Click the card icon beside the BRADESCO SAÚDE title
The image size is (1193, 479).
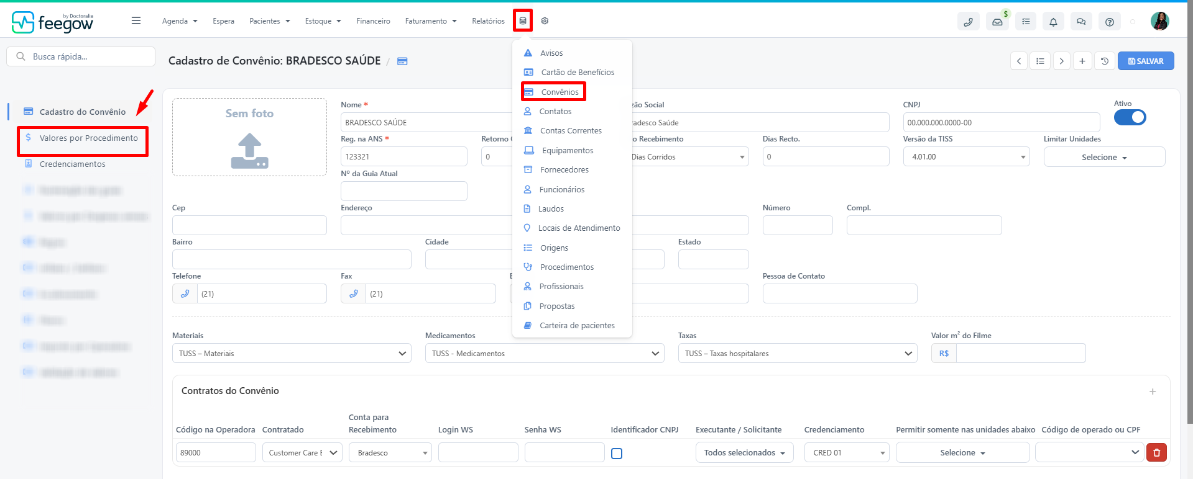click(x=402, y=61)
